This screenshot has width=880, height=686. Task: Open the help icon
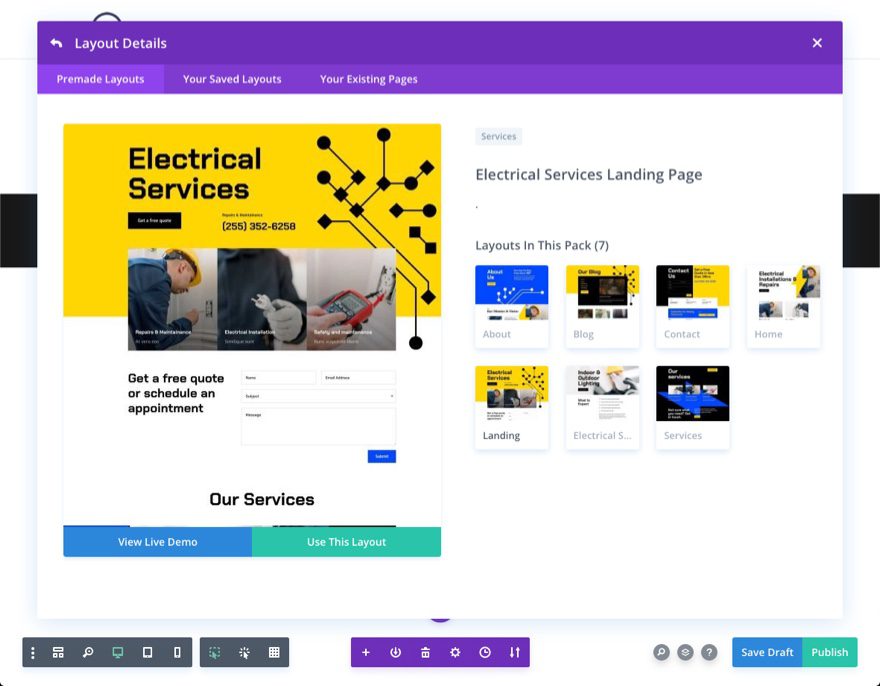coord(709,652)
